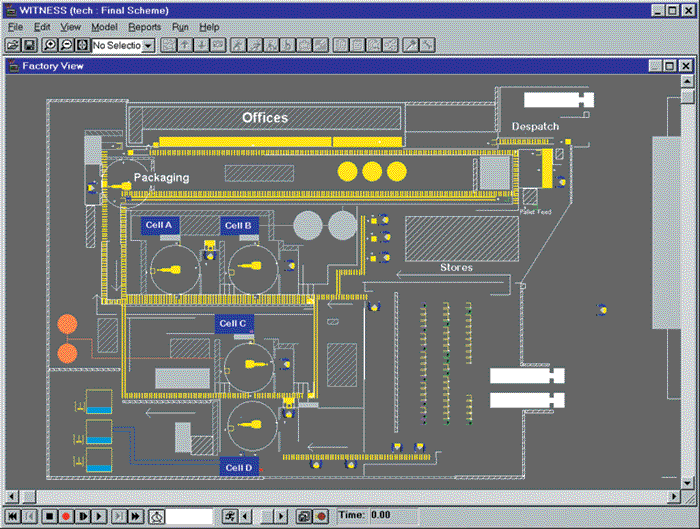700x529 pixels.
Task: Open the Reports menu
Action: point(144,27)
